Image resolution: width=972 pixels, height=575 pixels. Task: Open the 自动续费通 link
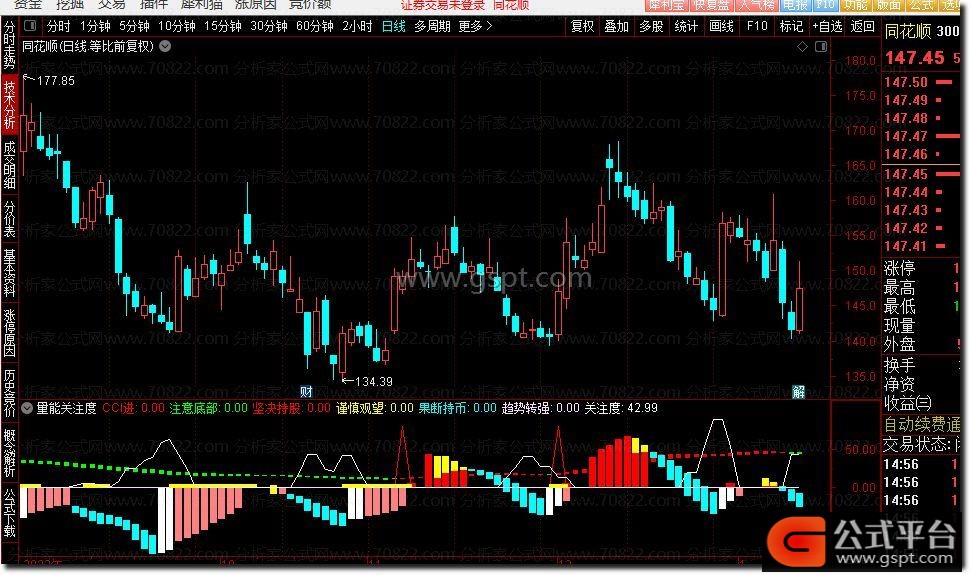pos(922,424)
